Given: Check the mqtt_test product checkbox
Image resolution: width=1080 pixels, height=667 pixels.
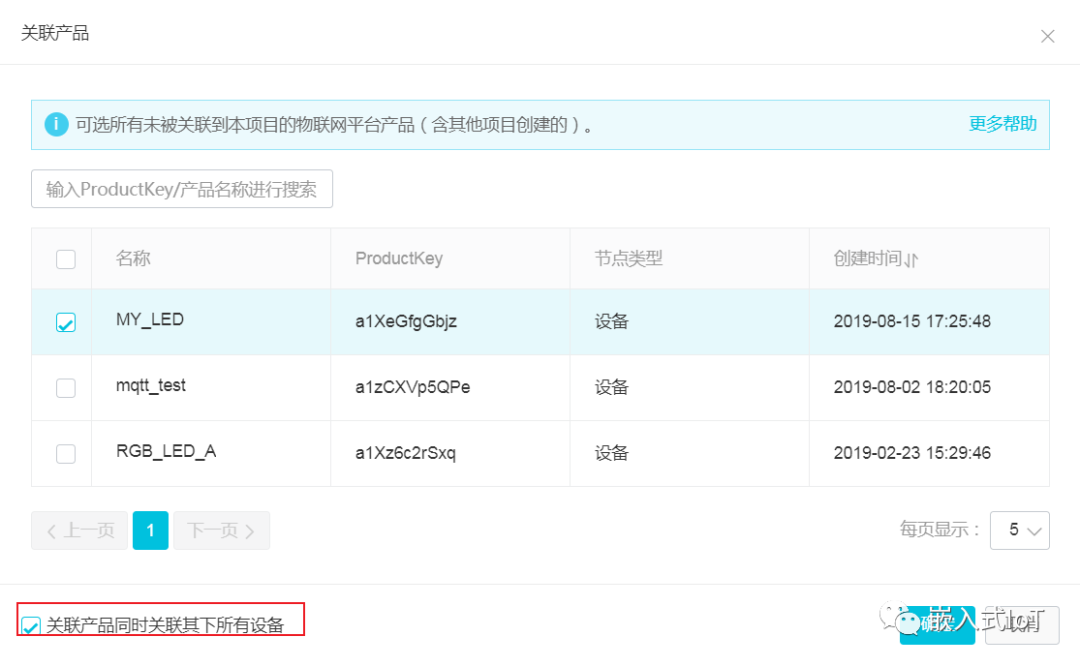Looking at the screenshot, I should (x=66, y=388).
